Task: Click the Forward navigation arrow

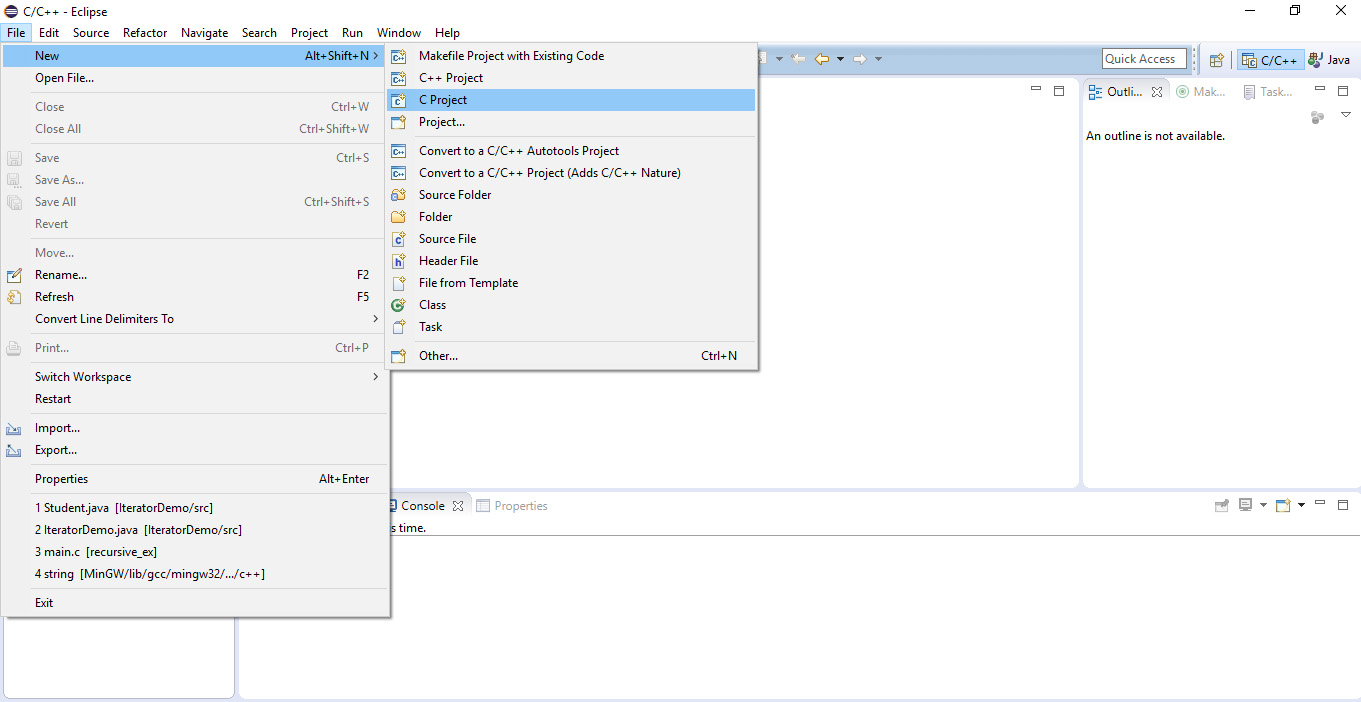Action: (860, 58)
